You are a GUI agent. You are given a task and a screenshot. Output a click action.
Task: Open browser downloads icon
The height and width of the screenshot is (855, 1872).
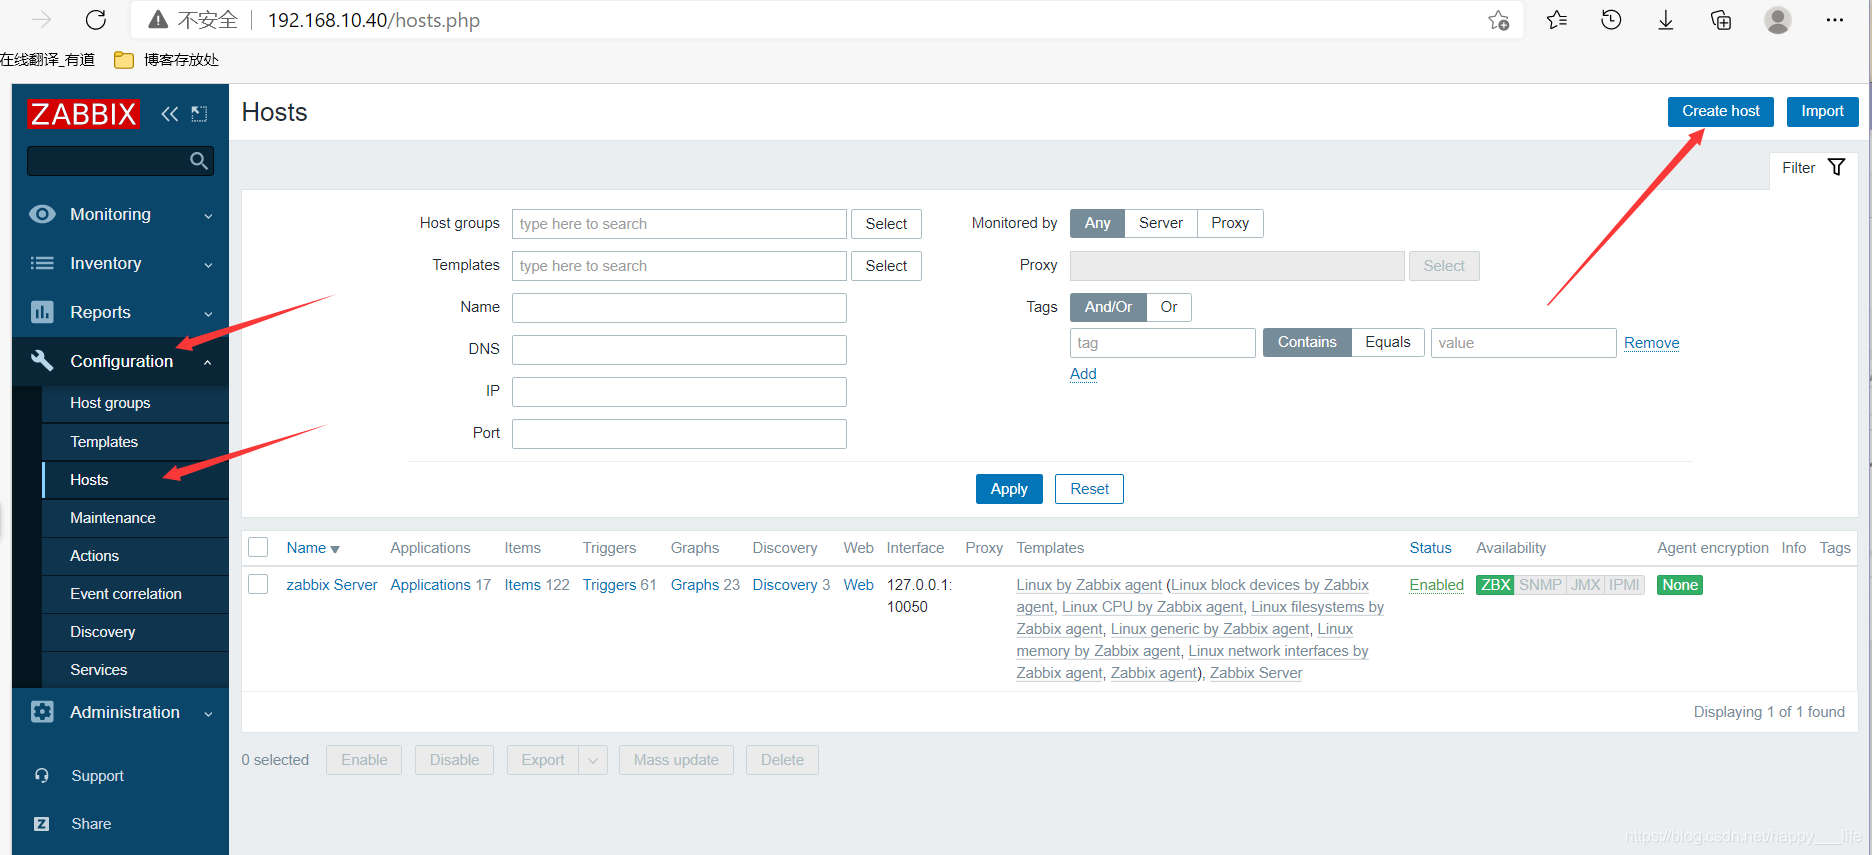1666,20
